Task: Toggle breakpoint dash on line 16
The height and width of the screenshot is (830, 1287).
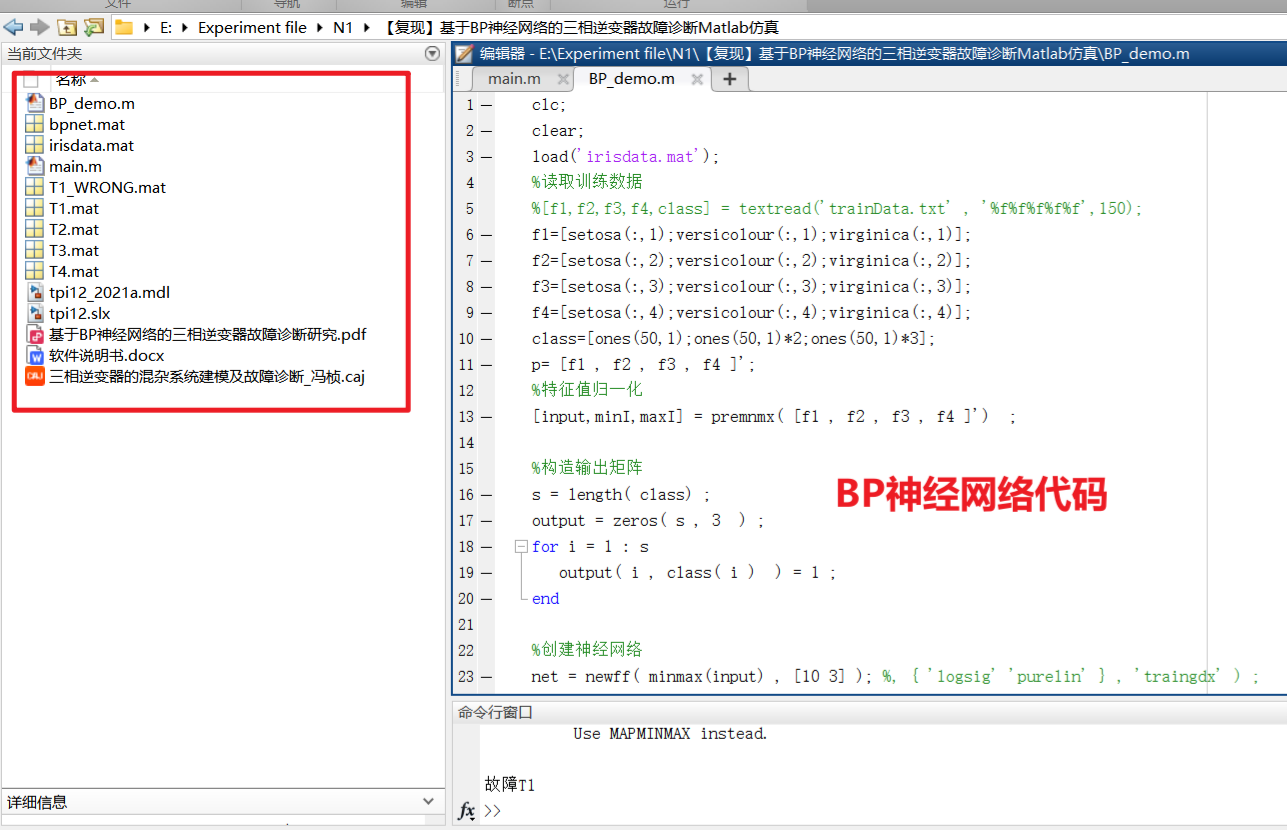Action: 486,494
